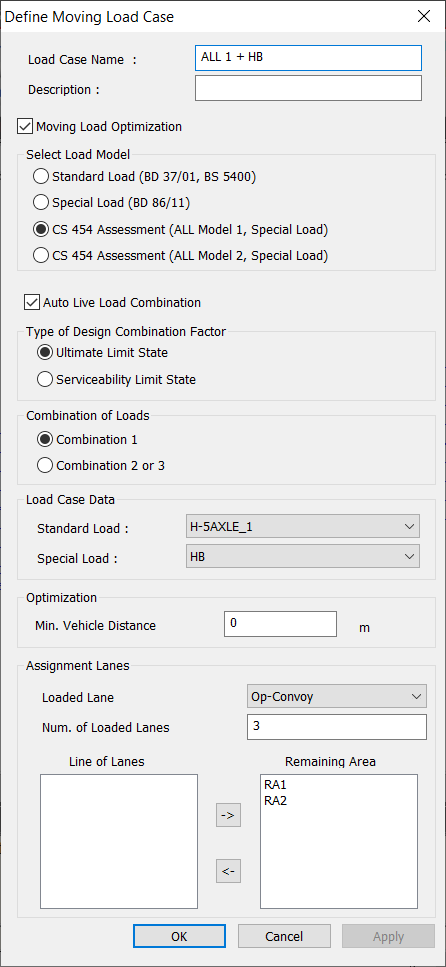Viewport: 446px width, 967px height.
Task: Click the OK button
Action: pyautogui.click(x=179, y=936)
